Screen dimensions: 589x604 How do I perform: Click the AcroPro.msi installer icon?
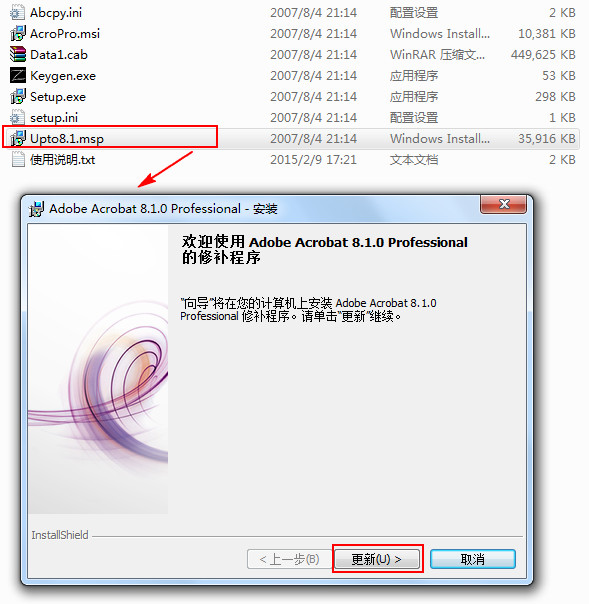[x=18, y=34]
